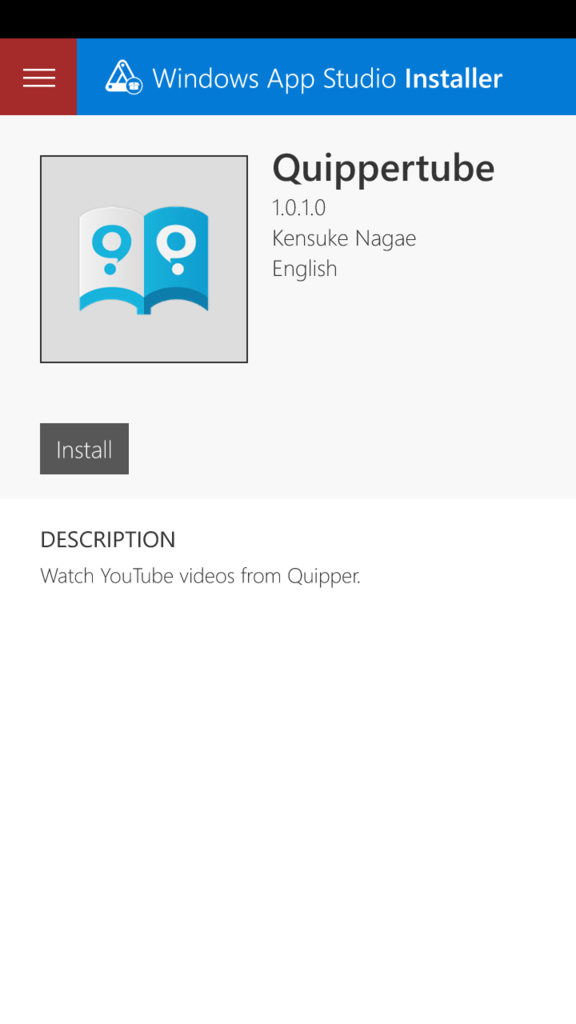Click the Windows App Studio logo icon
The width and height of the screenshot is (576, 1024).
(124, 77)
